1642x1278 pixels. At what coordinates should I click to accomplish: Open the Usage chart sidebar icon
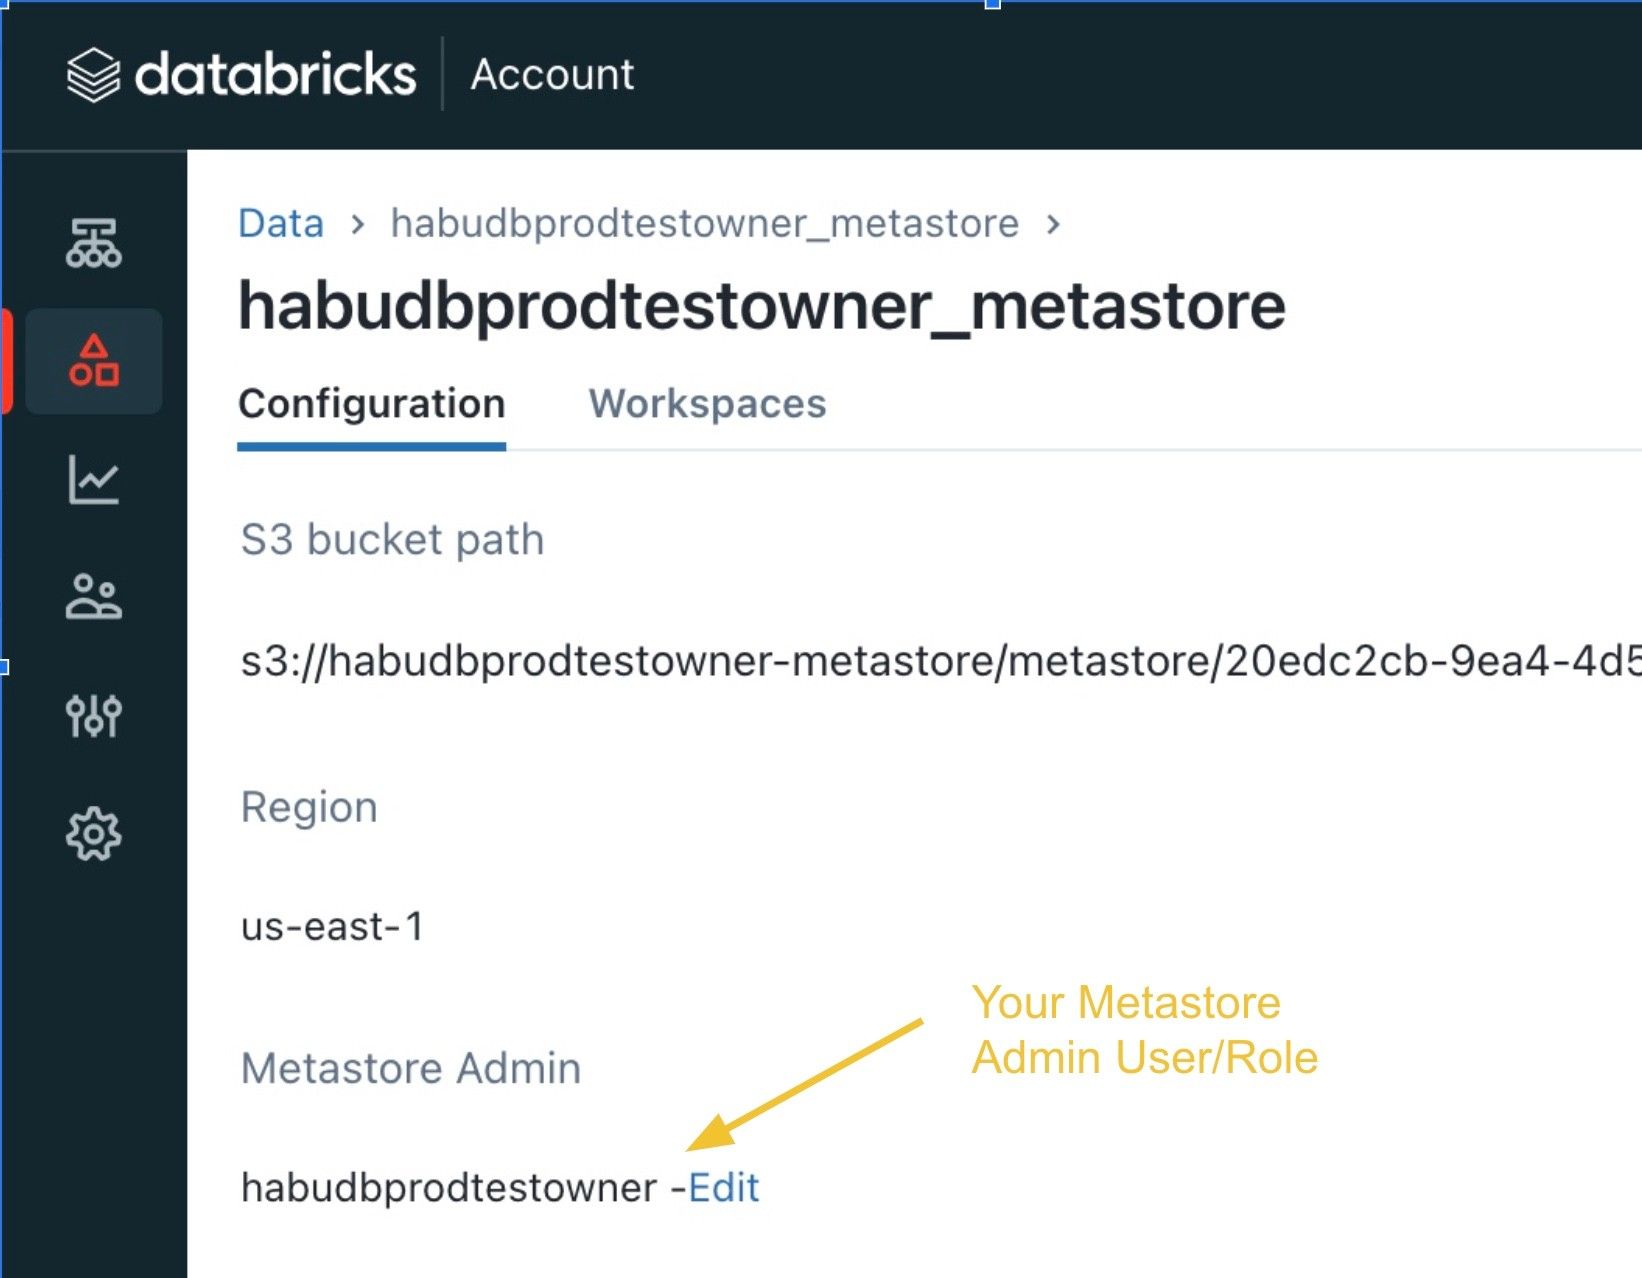(x=94, y=480)
